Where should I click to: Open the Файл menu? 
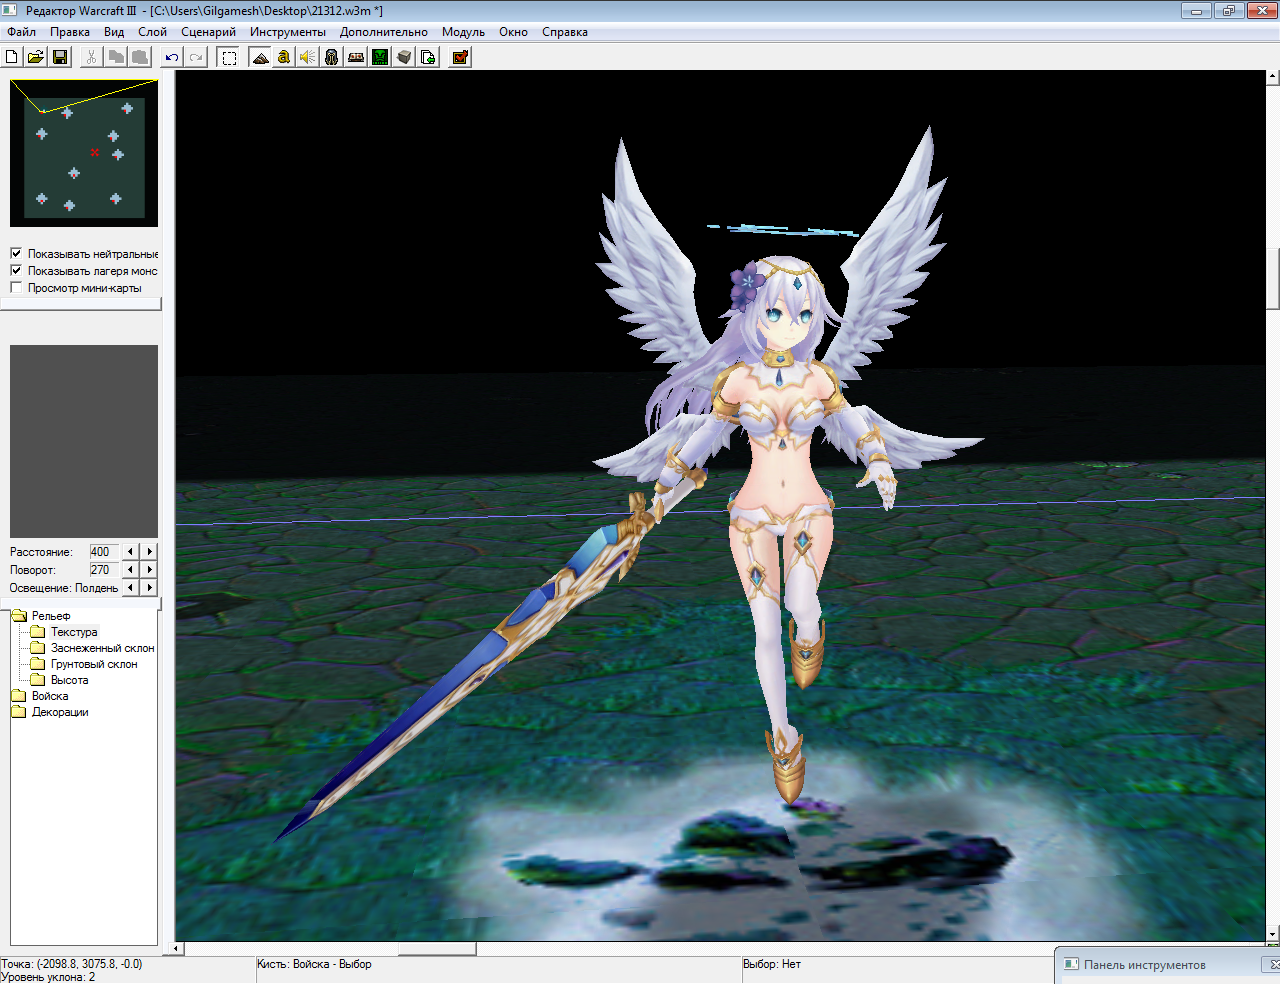click(21, 32)
